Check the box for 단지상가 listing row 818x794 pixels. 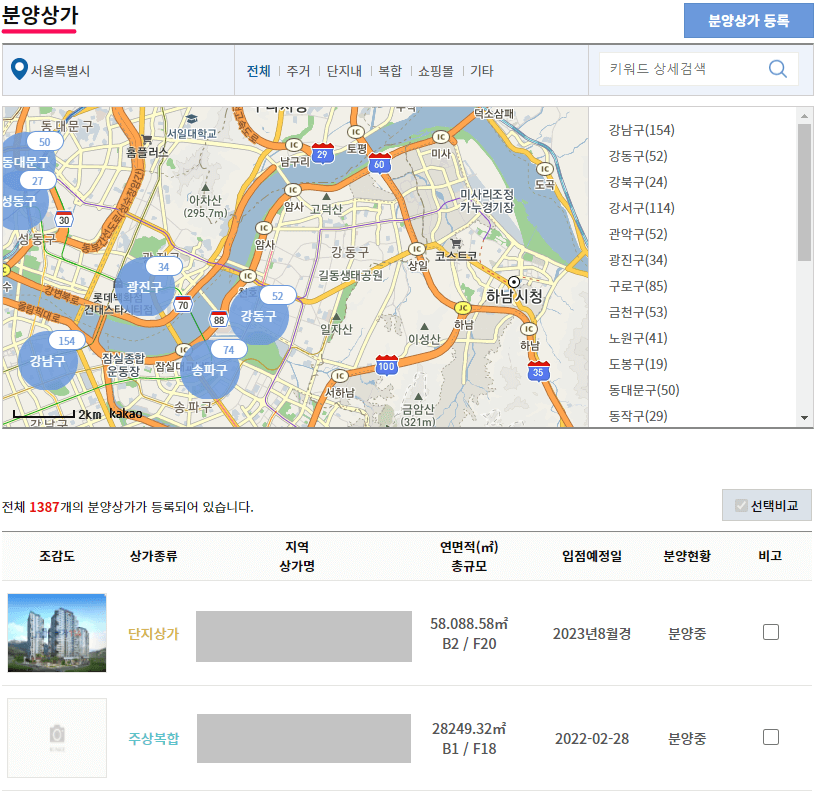point(771,632)
